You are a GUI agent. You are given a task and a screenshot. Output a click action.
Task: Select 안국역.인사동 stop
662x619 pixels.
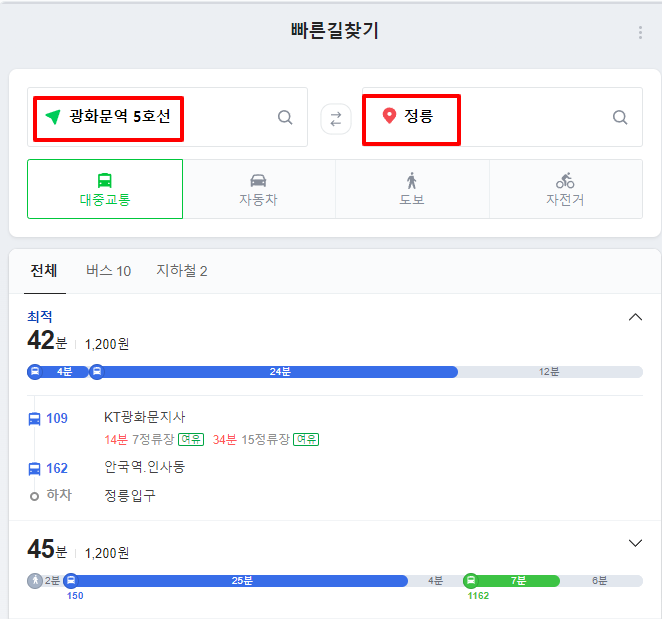pyautogui.click(x=145, y=467)
